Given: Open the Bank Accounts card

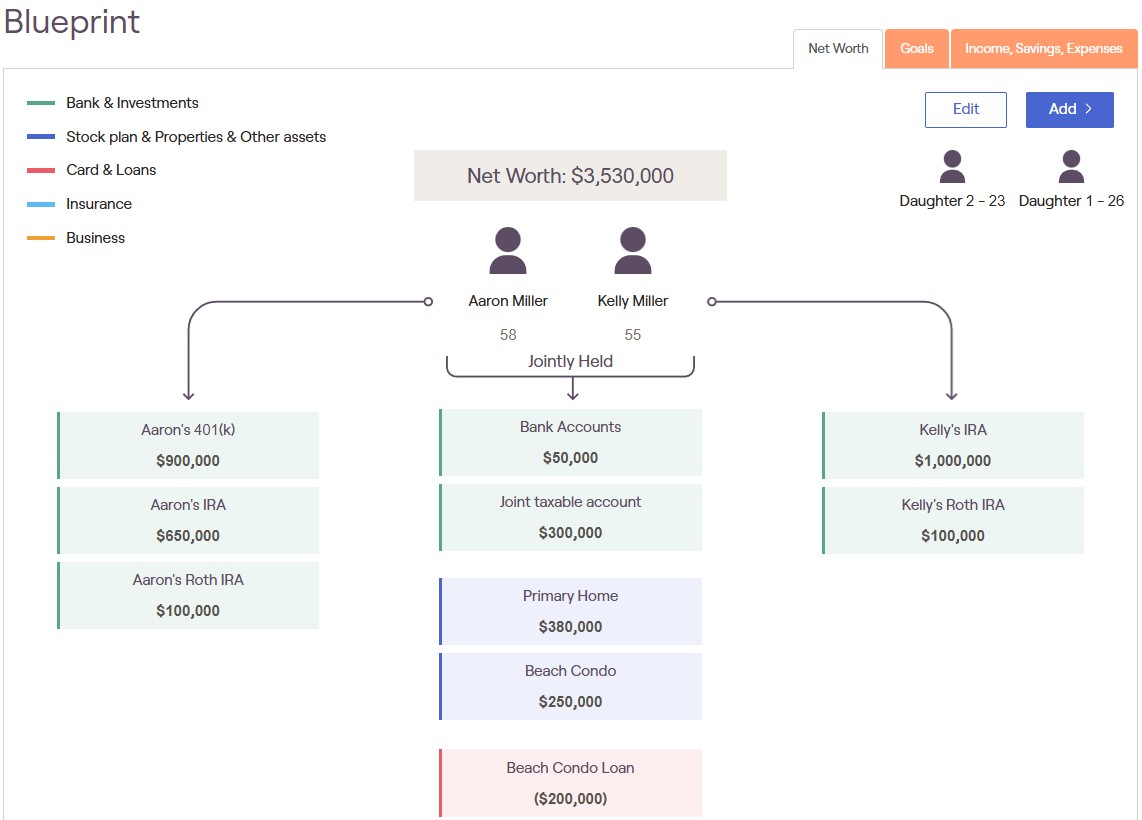Looking at the screenshot, I should tap(570, 442).
